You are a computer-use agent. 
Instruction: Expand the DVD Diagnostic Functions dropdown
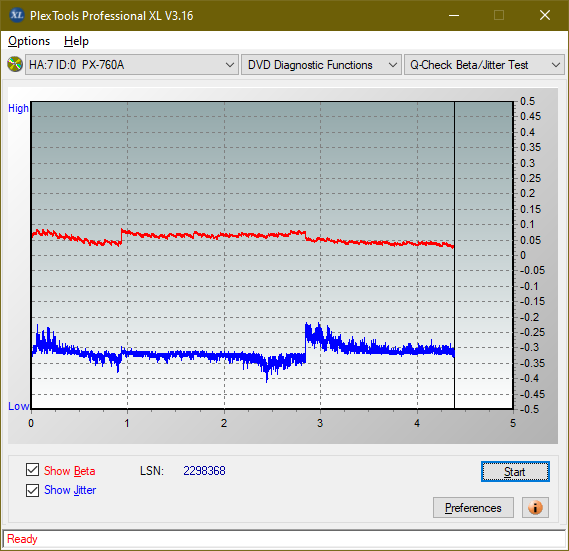[x=321, y=65]
